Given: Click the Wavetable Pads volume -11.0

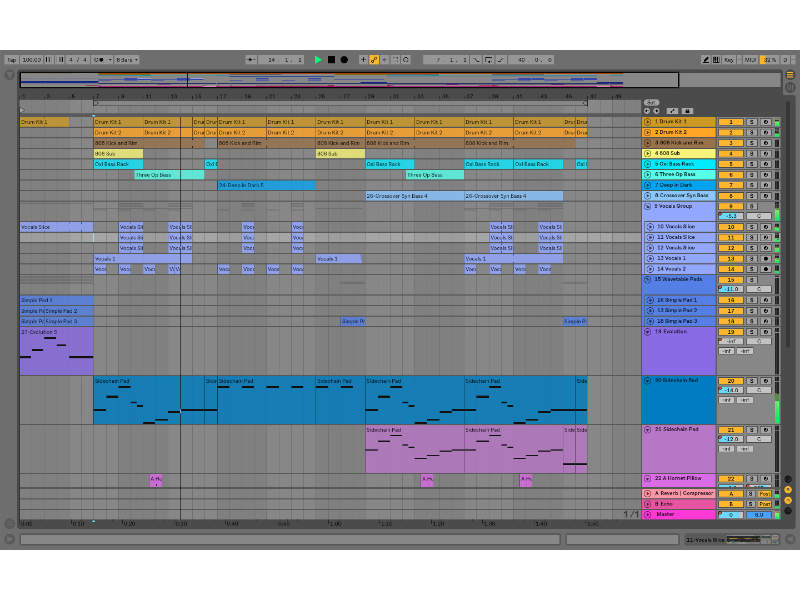Looking at the screenshot, I should coord(731,289).
